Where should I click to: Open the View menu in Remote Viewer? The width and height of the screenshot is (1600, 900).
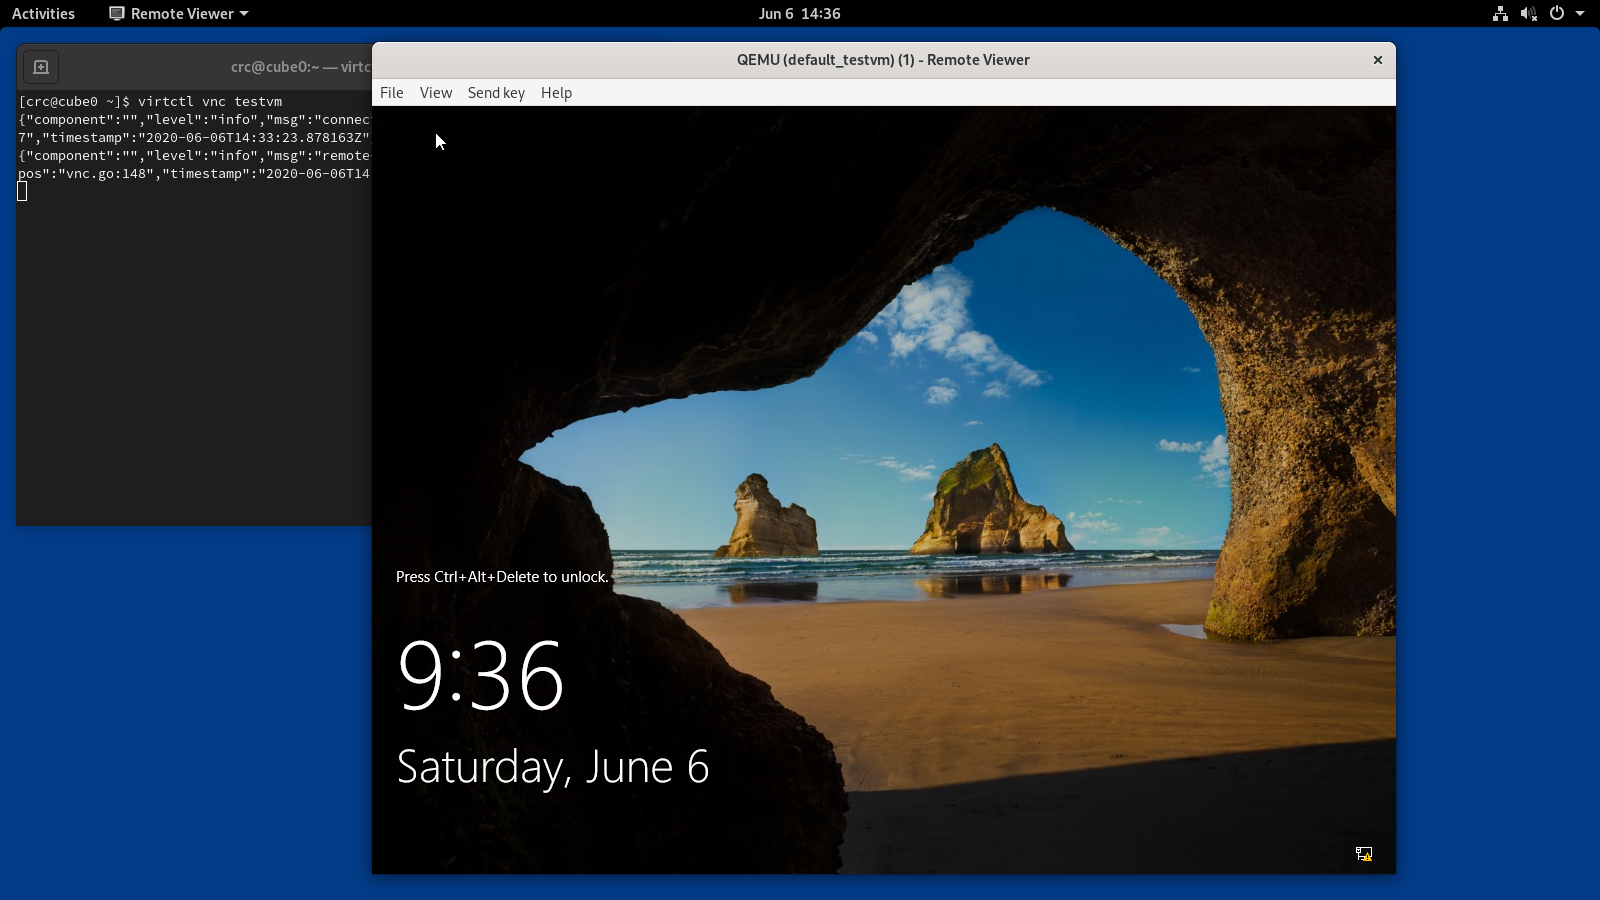pos(436,92)
